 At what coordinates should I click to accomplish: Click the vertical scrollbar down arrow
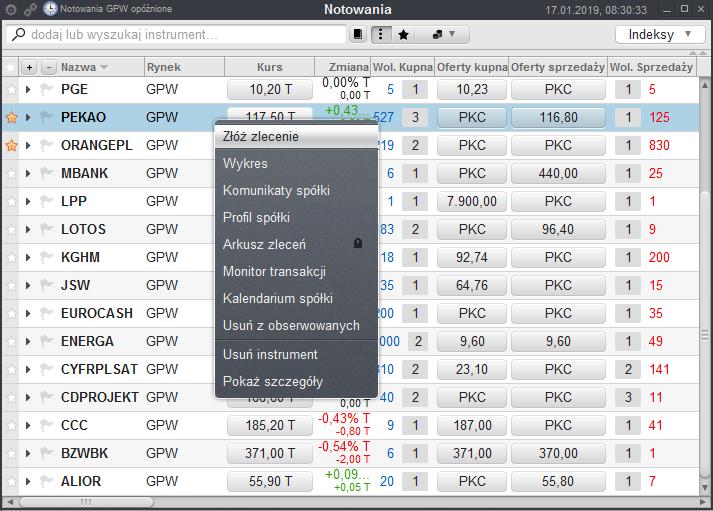(705, 489)
